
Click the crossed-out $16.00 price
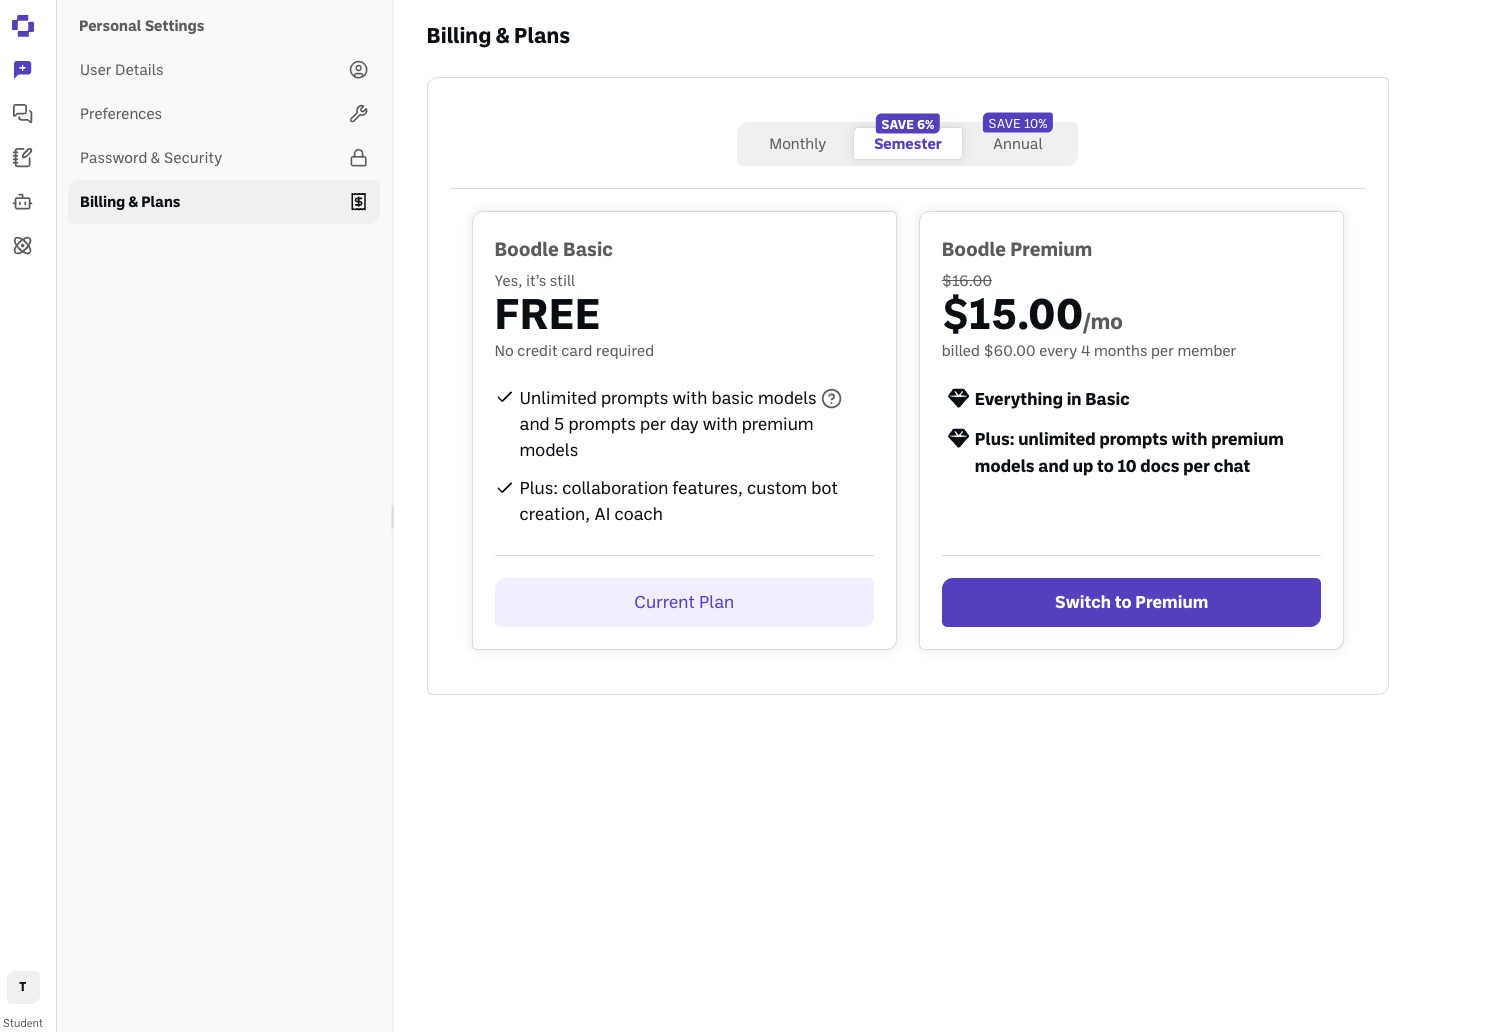point(967,281)
